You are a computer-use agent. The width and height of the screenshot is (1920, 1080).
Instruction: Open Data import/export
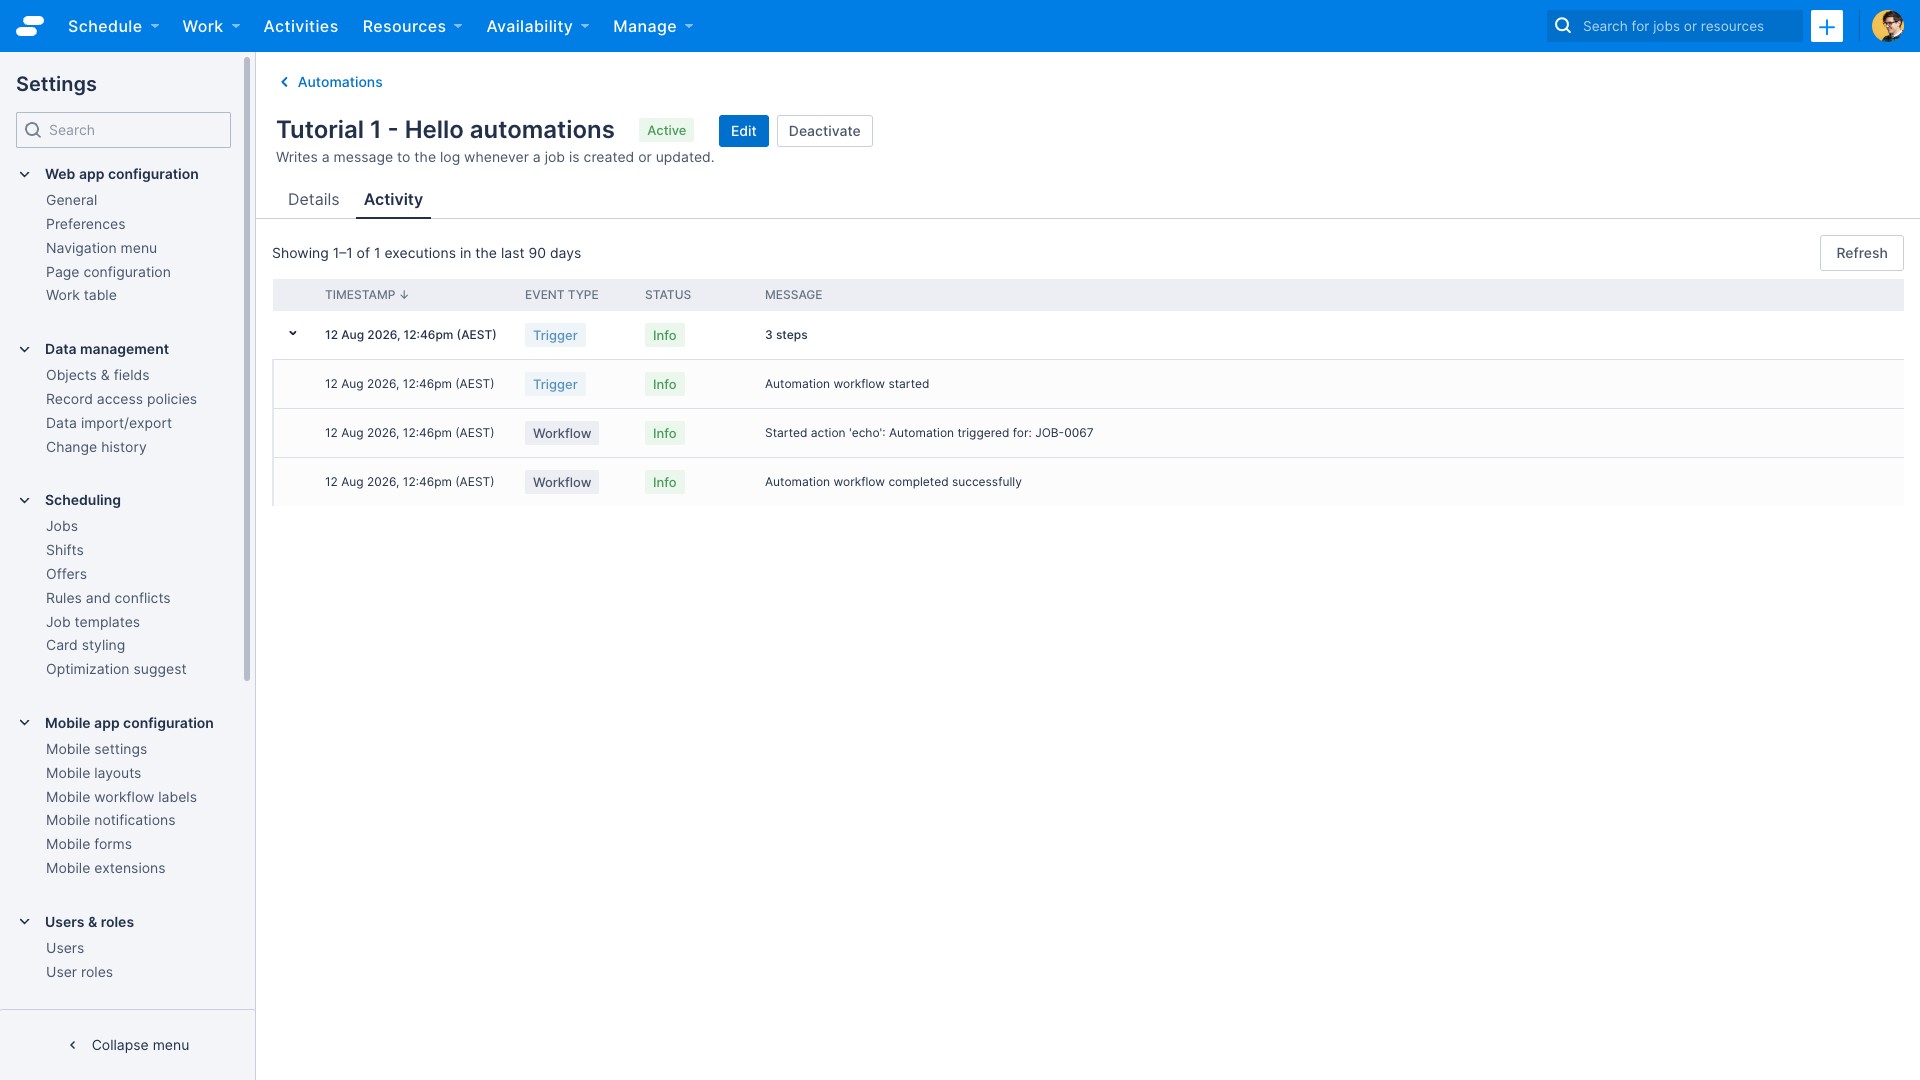point(109,423)
